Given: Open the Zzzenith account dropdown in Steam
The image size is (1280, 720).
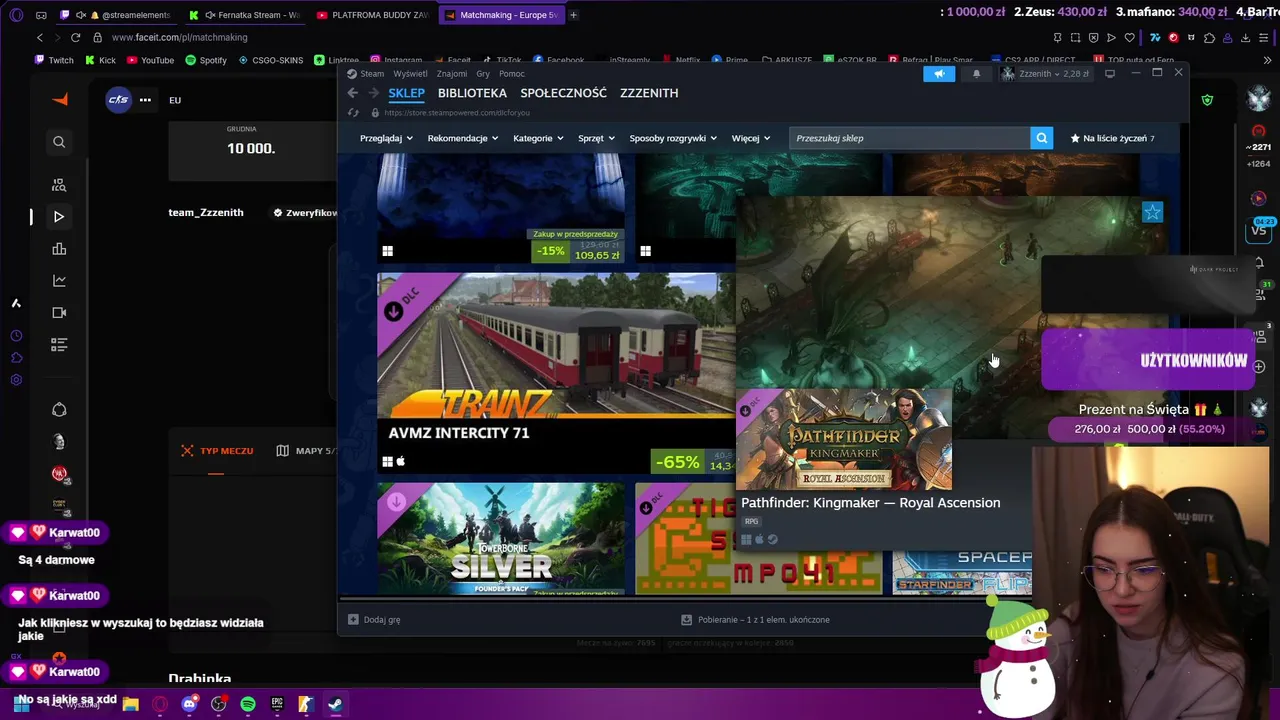Looking at the screenshot, I should (1046, 74).
